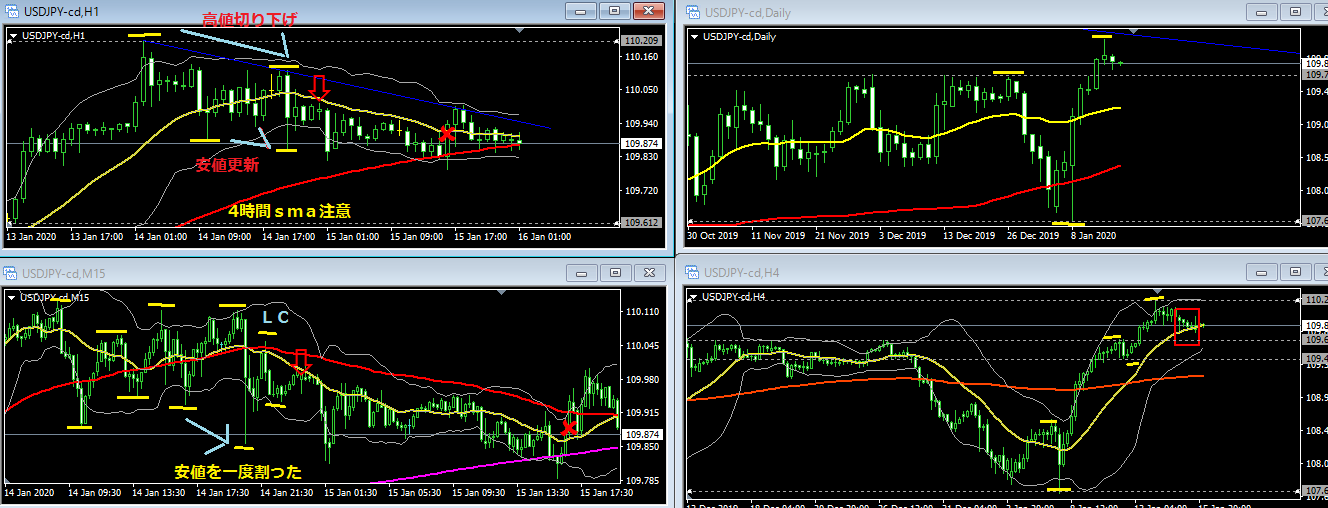The image size is (1328, 508).
Task: Click the 110.209 price label in H1 chart
Action: (x=640, y=41)
